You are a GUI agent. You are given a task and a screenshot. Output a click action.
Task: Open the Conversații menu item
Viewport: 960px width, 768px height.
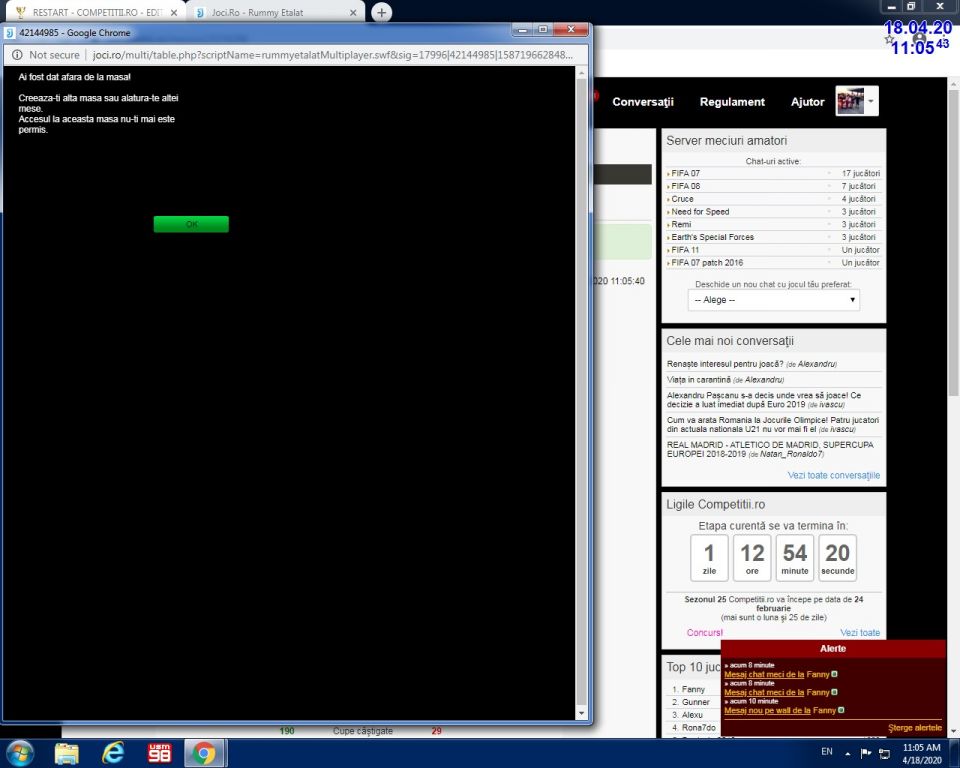643,102
